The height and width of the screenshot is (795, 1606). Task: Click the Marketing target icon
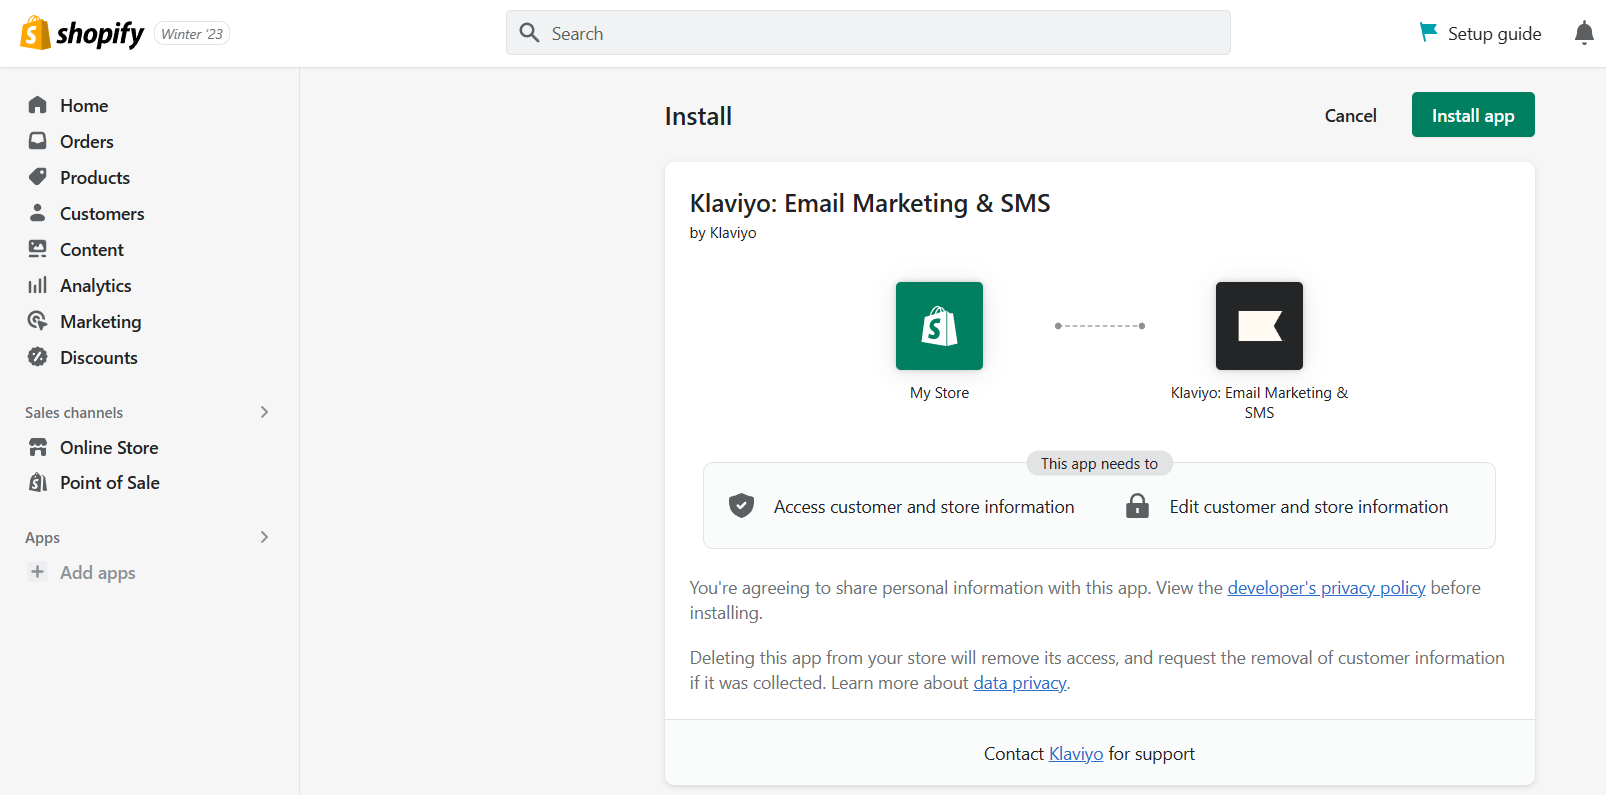(x=38, y=321)
